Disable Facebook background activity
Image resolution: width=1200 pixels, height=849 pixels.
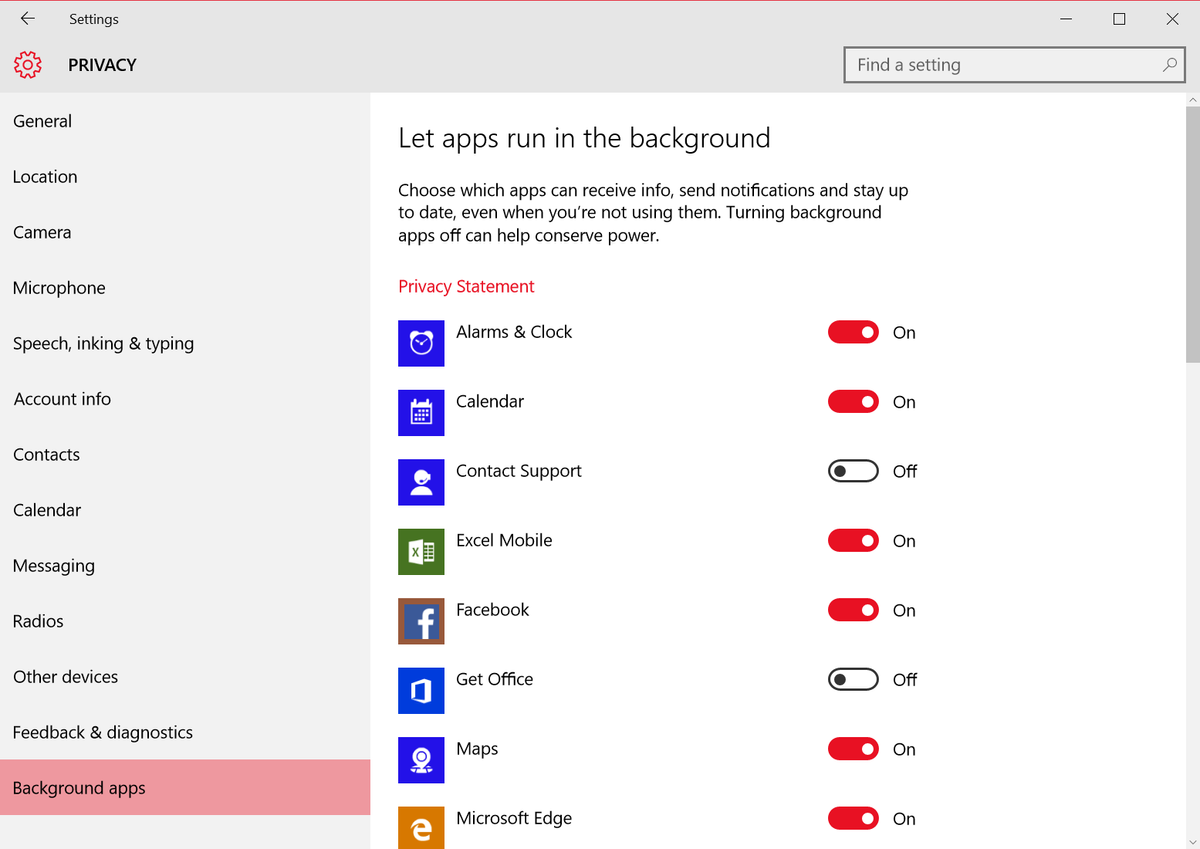coord(853,610)
